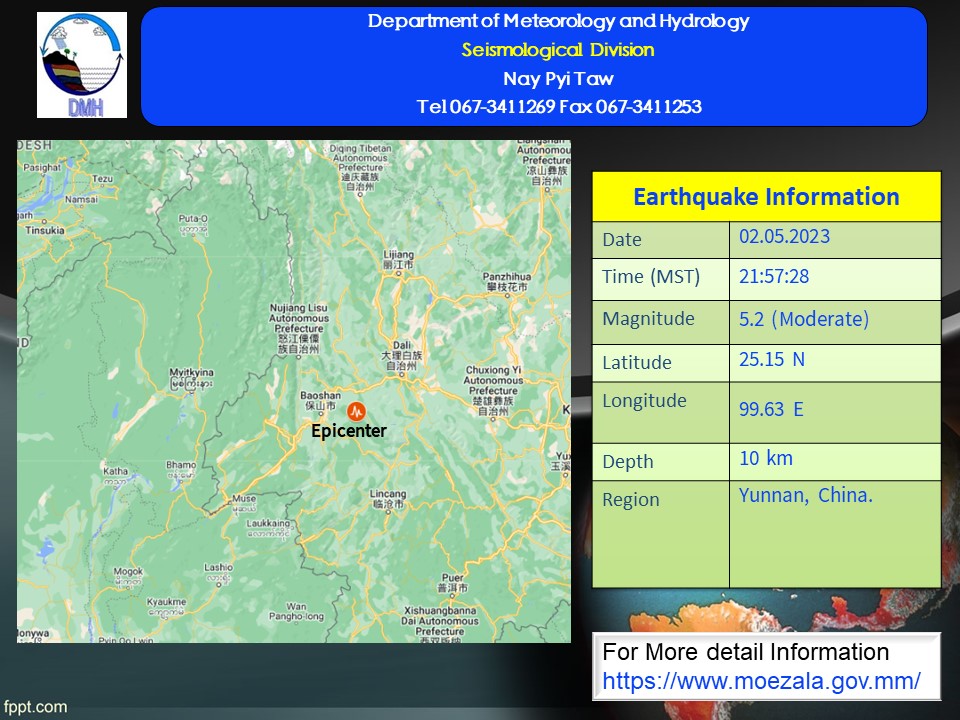Click Bhamo town label on map
The image size is (960, 720).
click(x=181, y=470)
